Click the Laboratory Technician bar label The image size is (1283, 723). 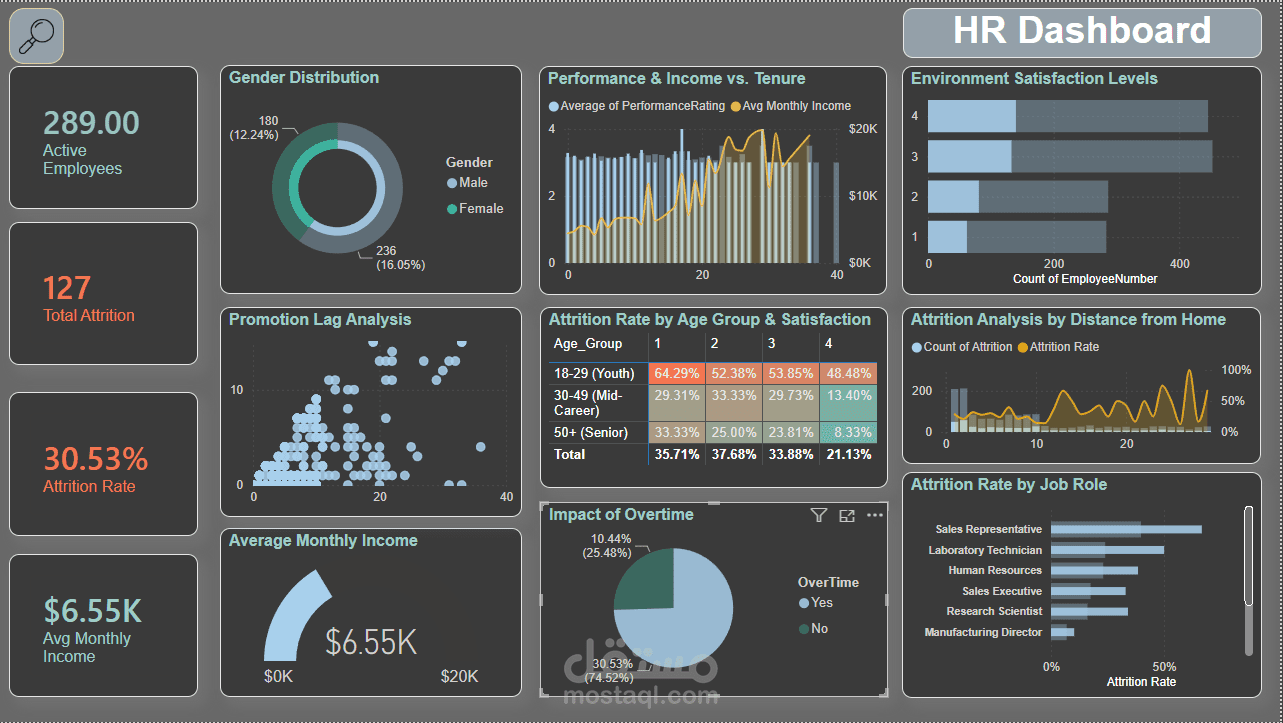click(985, 550)
